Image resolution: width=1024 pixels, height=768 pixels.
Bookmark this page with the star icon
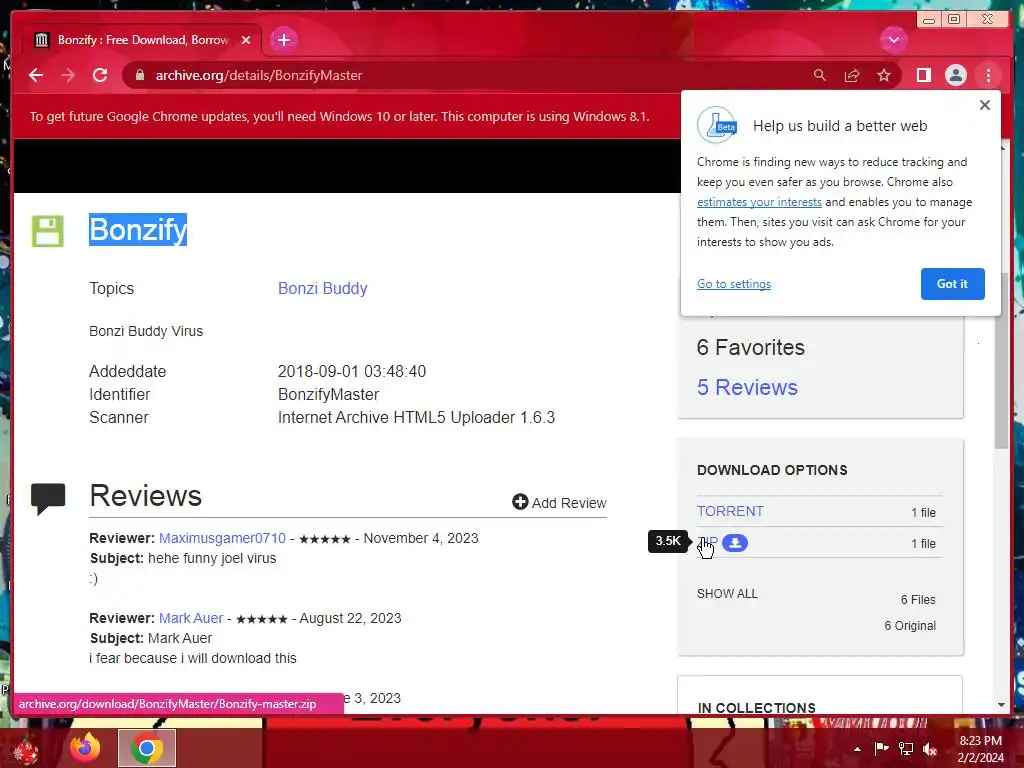[x=884, y=75]
